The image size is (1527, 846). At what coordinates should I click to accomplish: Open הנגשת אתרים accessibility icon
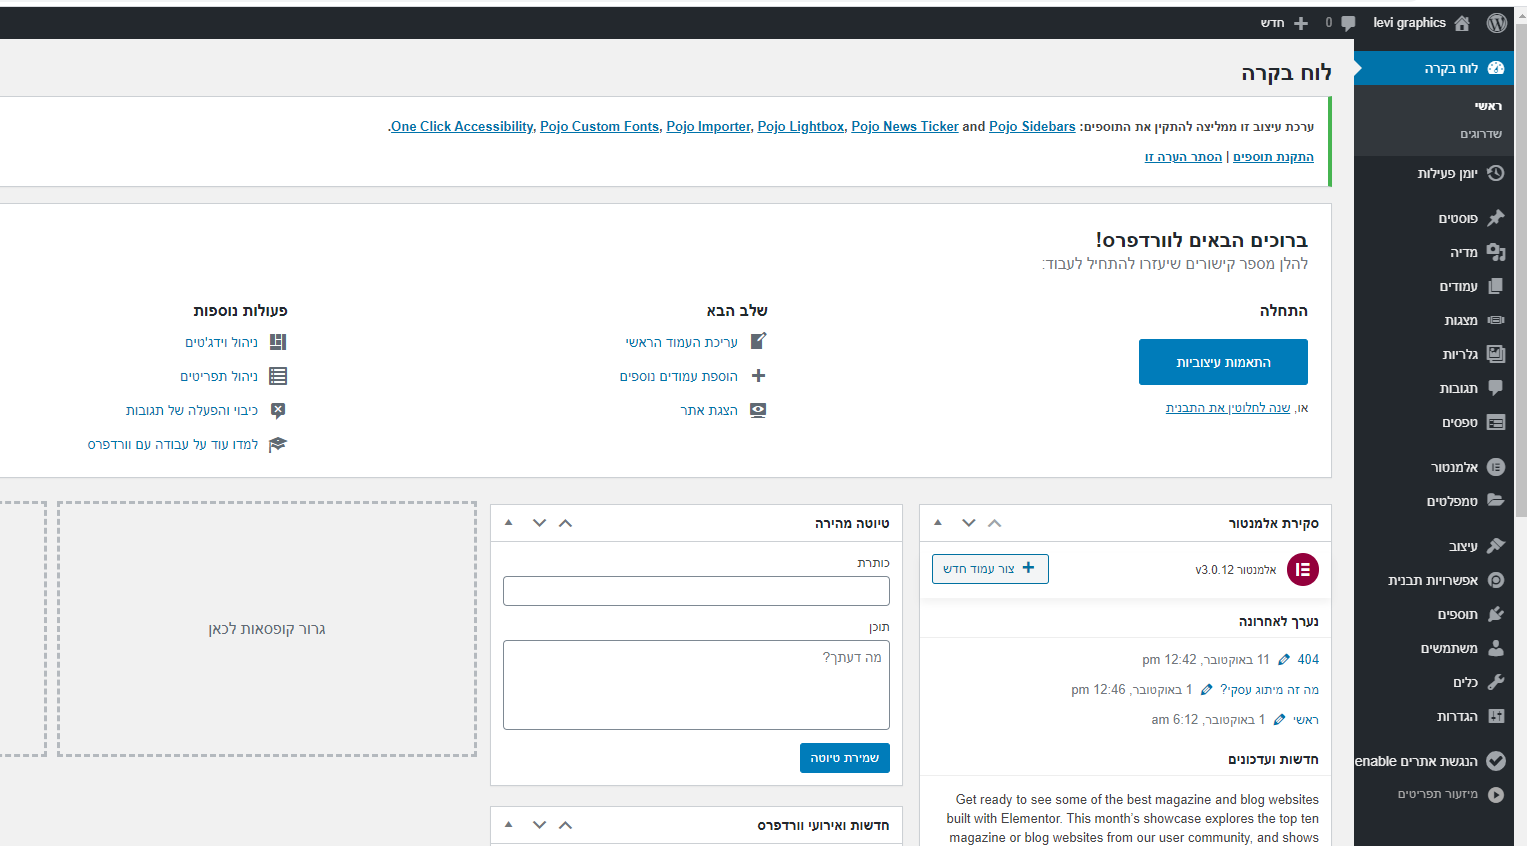pos(1496,761)
